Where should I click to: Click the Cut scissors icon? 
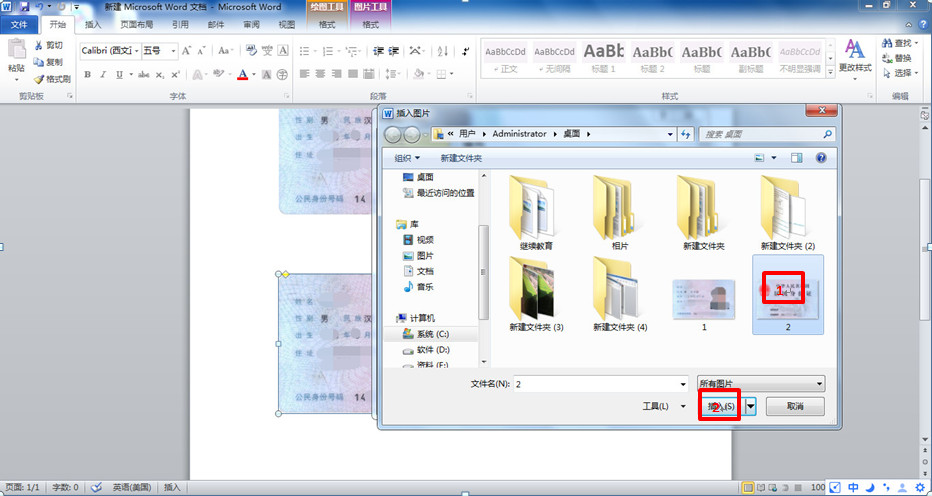point(39,45)
